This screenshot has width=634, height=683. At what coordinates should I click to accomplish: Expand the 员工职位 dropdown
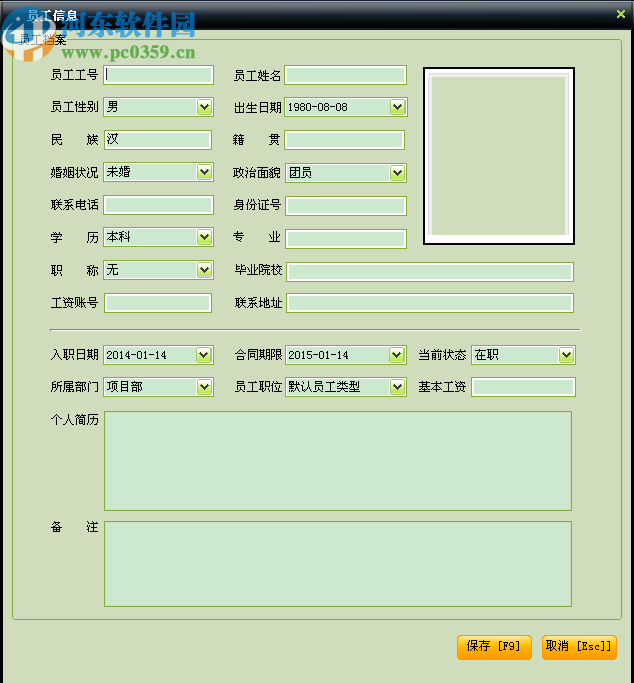click(x=397, y=387)
